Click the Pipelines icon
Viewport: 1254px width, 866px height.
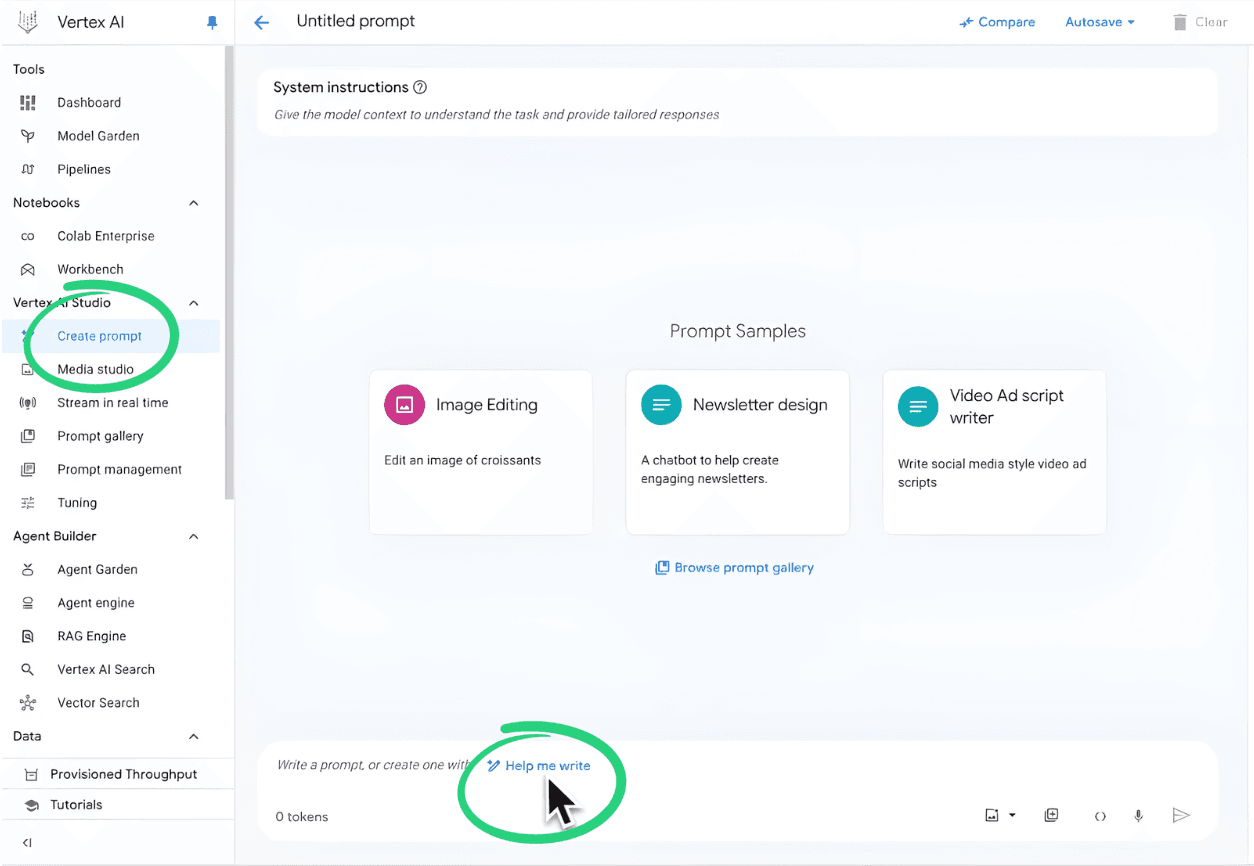click(x=28, y=169)
